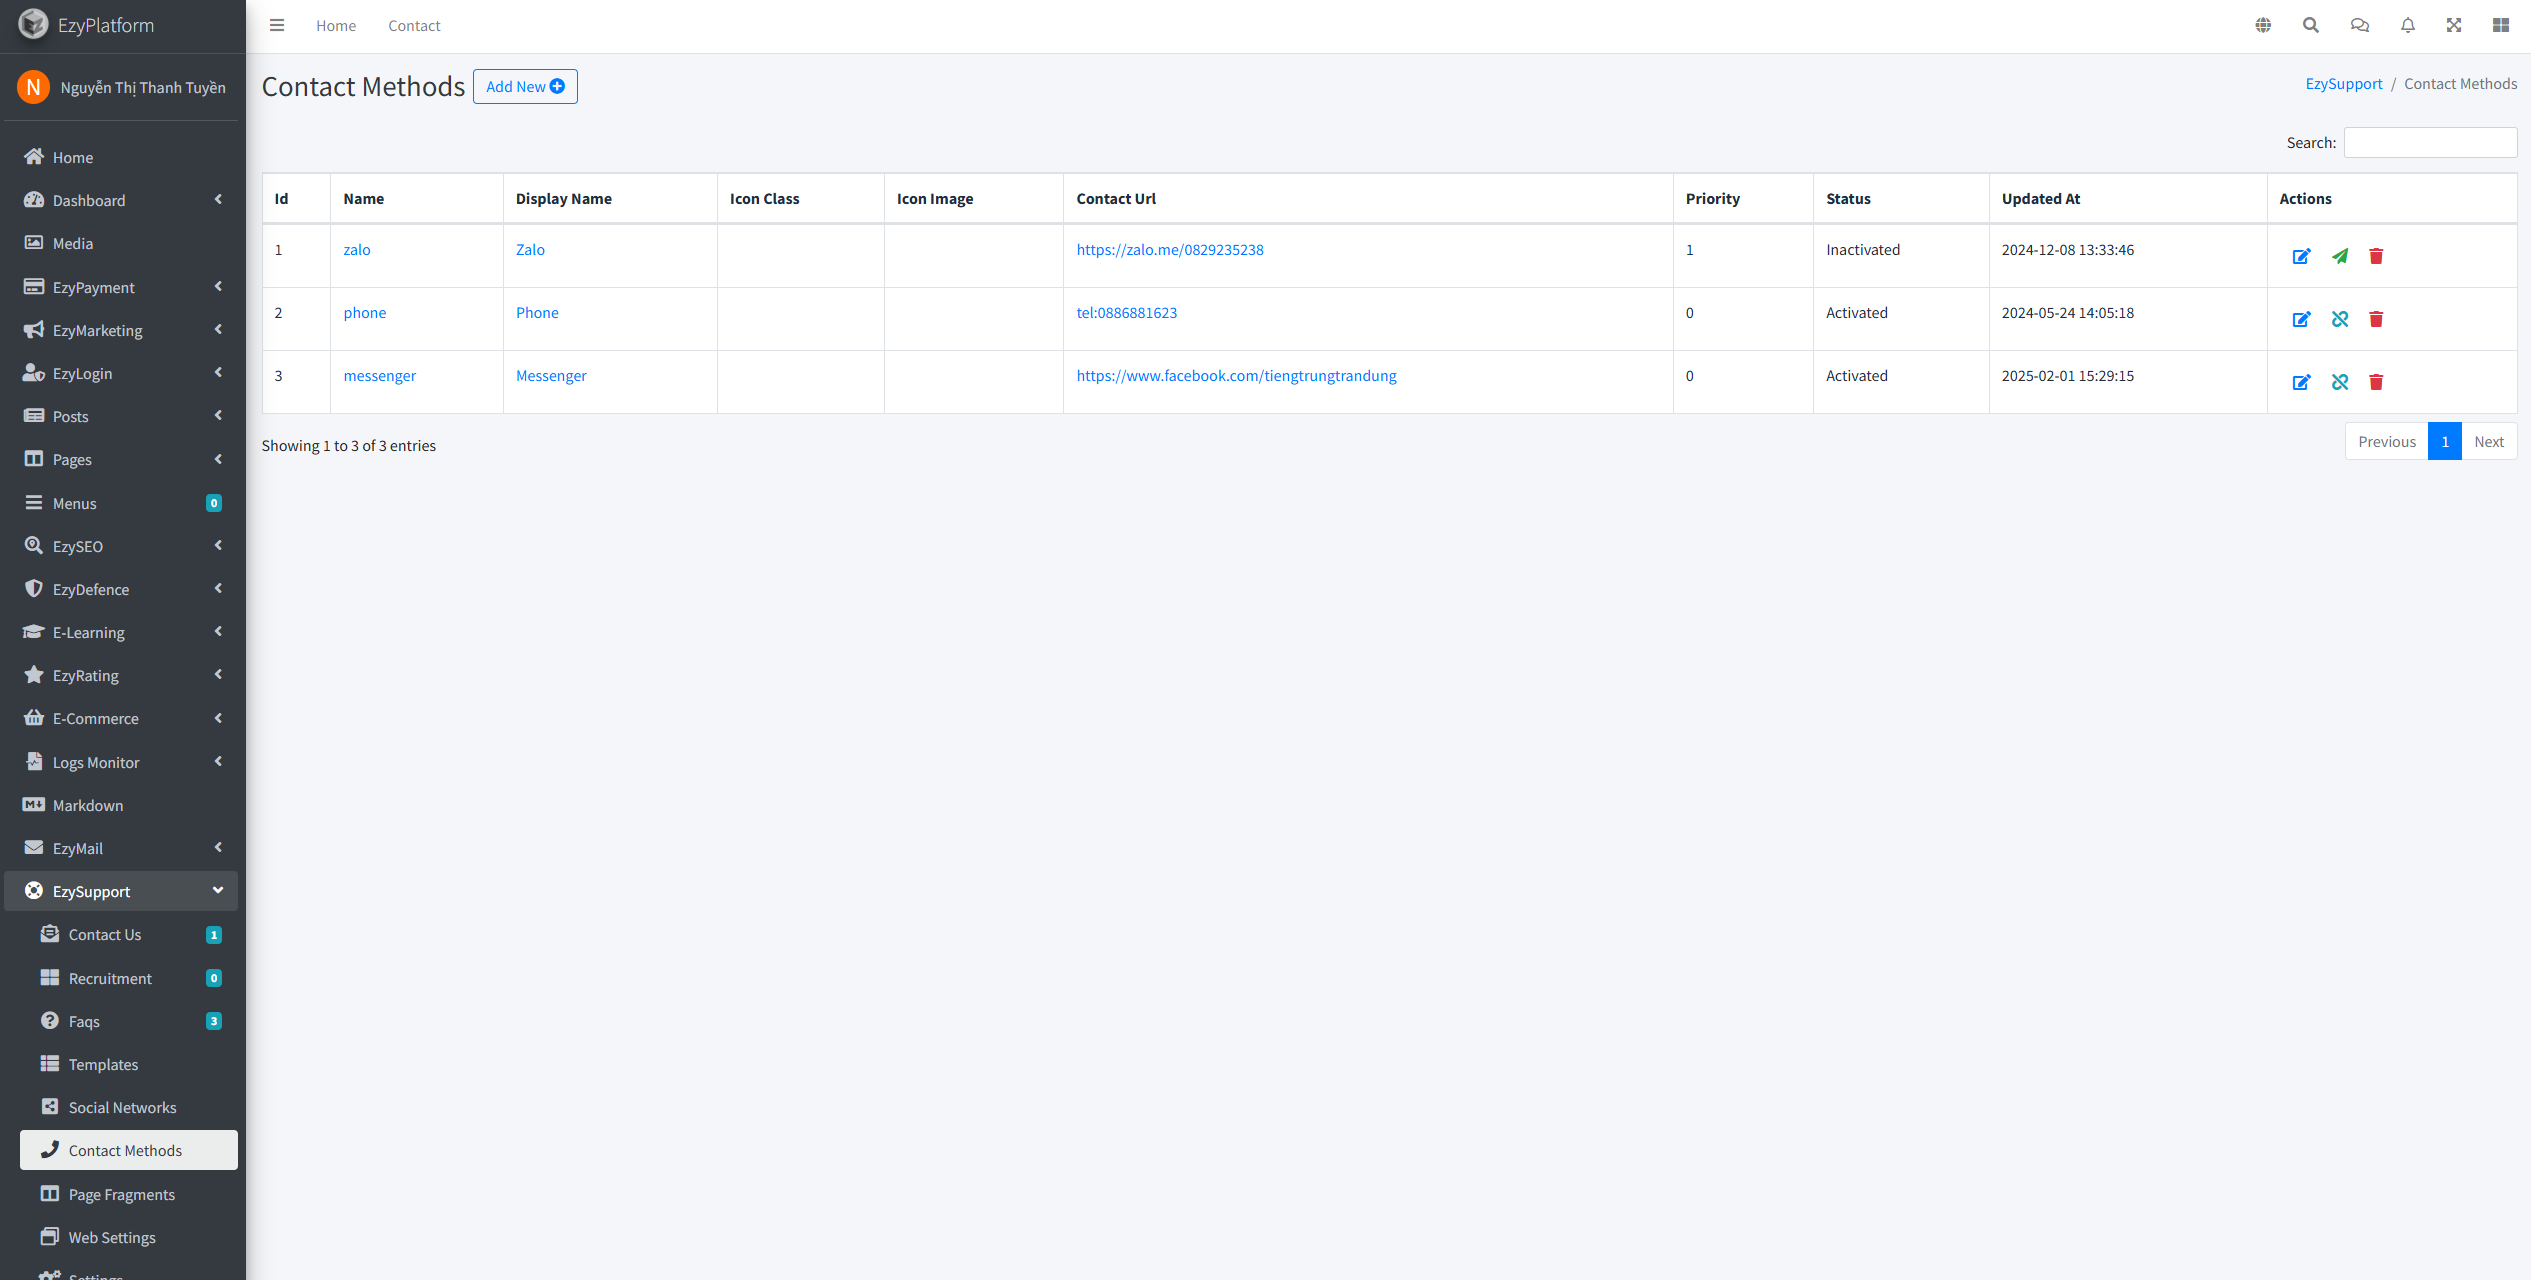Viewport: 2531px width, 1280px height.
Task: Toggle fullscreen with expand arrows icon
Action: point(2454,25)
